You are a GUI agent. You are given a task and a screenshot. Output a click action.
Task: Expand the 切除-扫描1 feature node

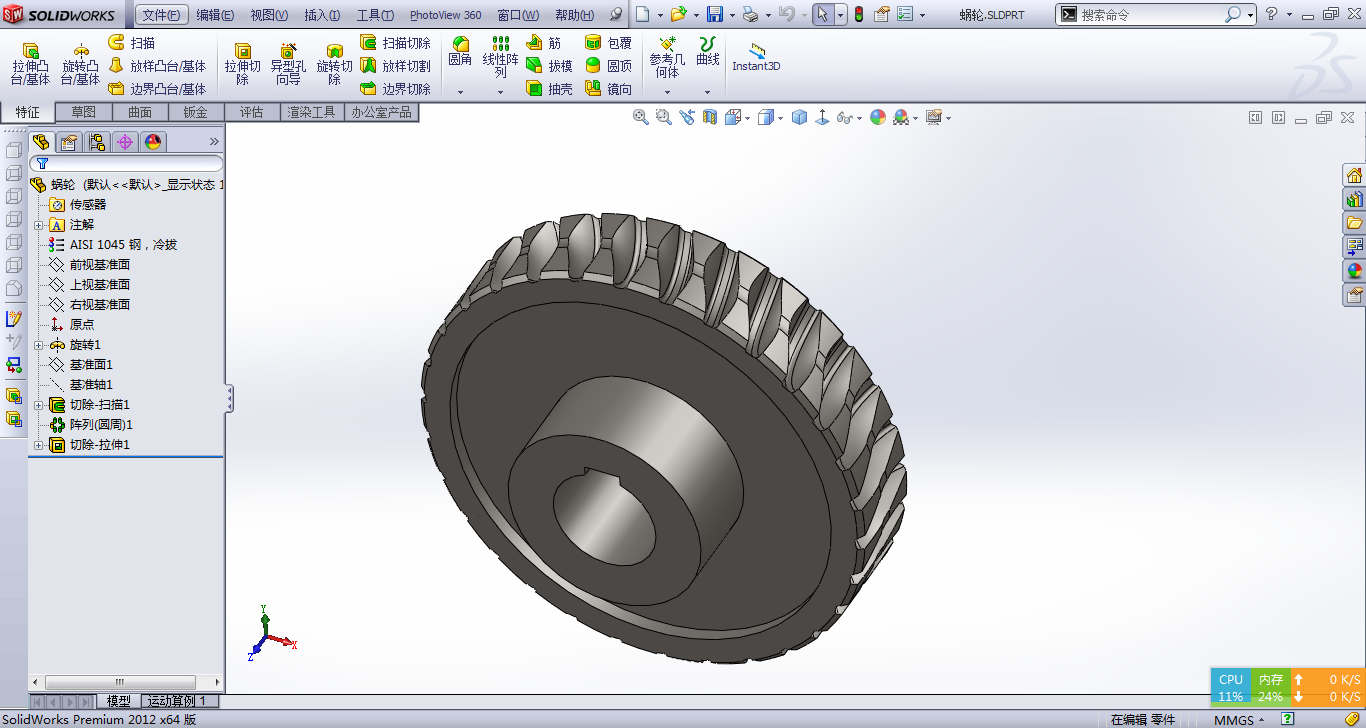[39, 405]
